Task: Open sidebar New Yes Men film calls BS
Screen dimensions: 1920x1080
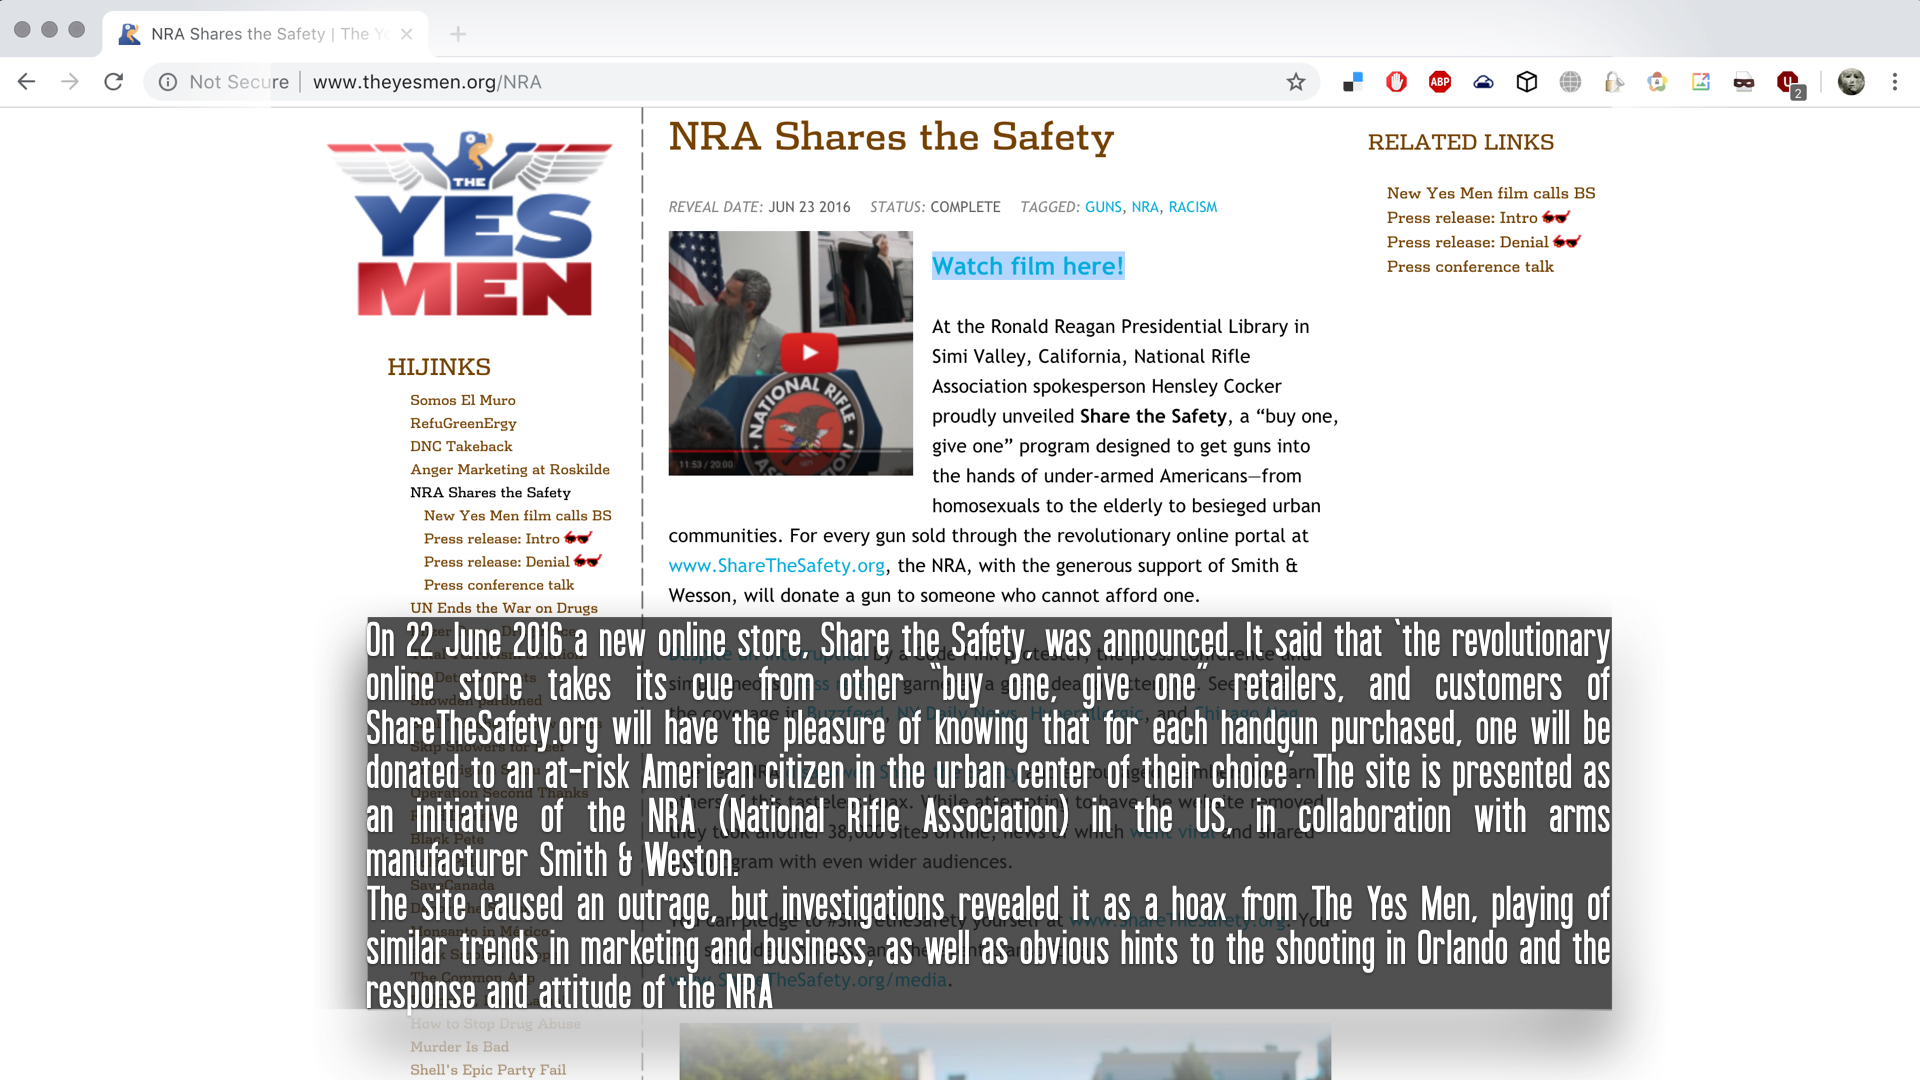Action: pyautogui.click(x=518, y=515)
